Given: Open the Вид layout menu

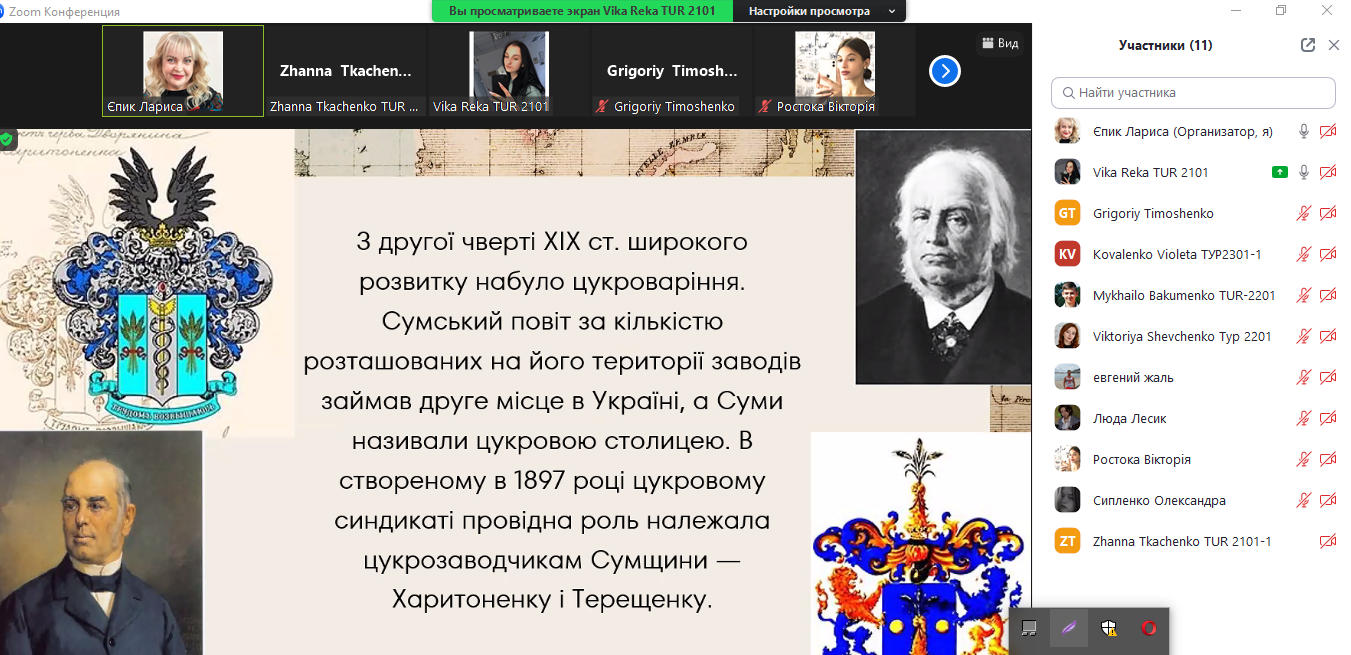Looking at the screenshot, I should (1000, 43).
